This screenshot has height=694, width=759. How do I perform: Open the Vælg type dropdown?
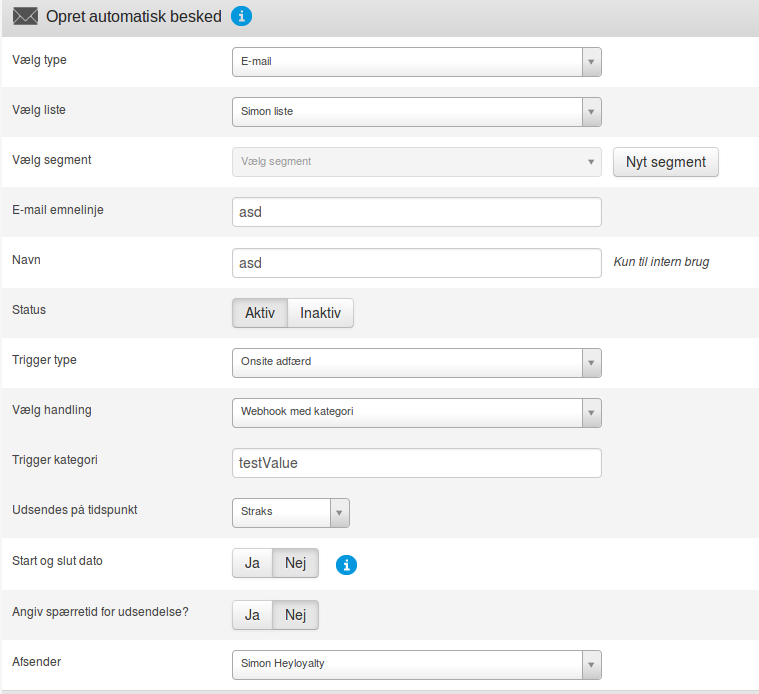click(416, 62)
